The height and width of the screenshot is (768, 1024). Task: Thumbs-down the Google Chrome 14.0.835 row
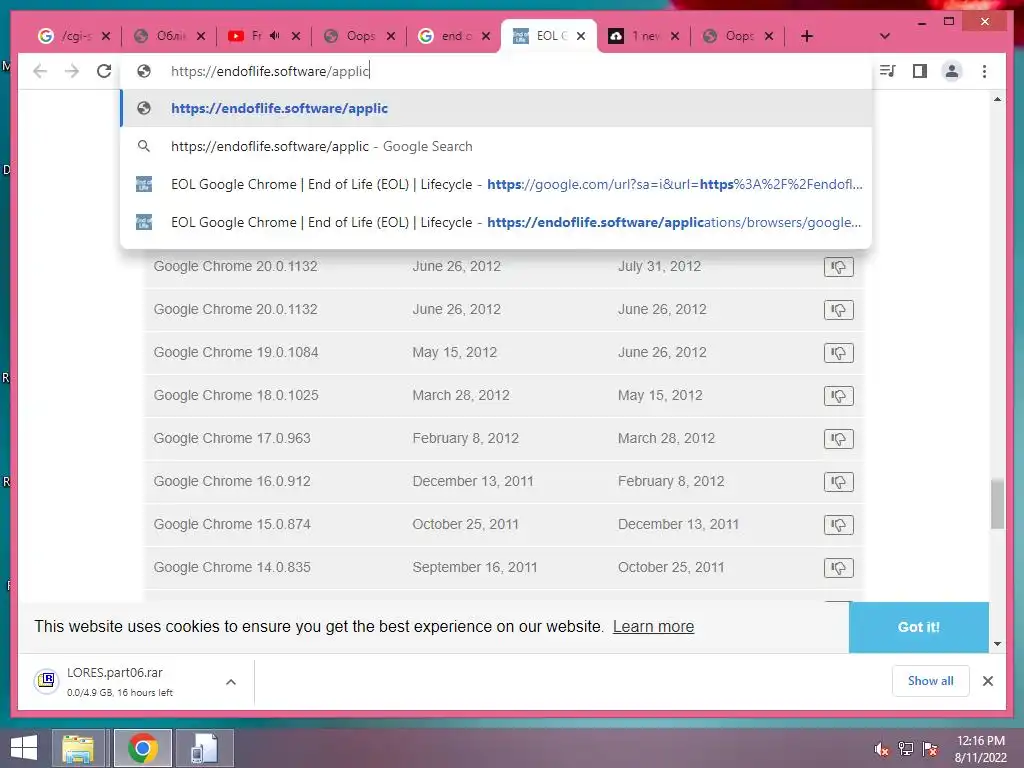[839, 568]
